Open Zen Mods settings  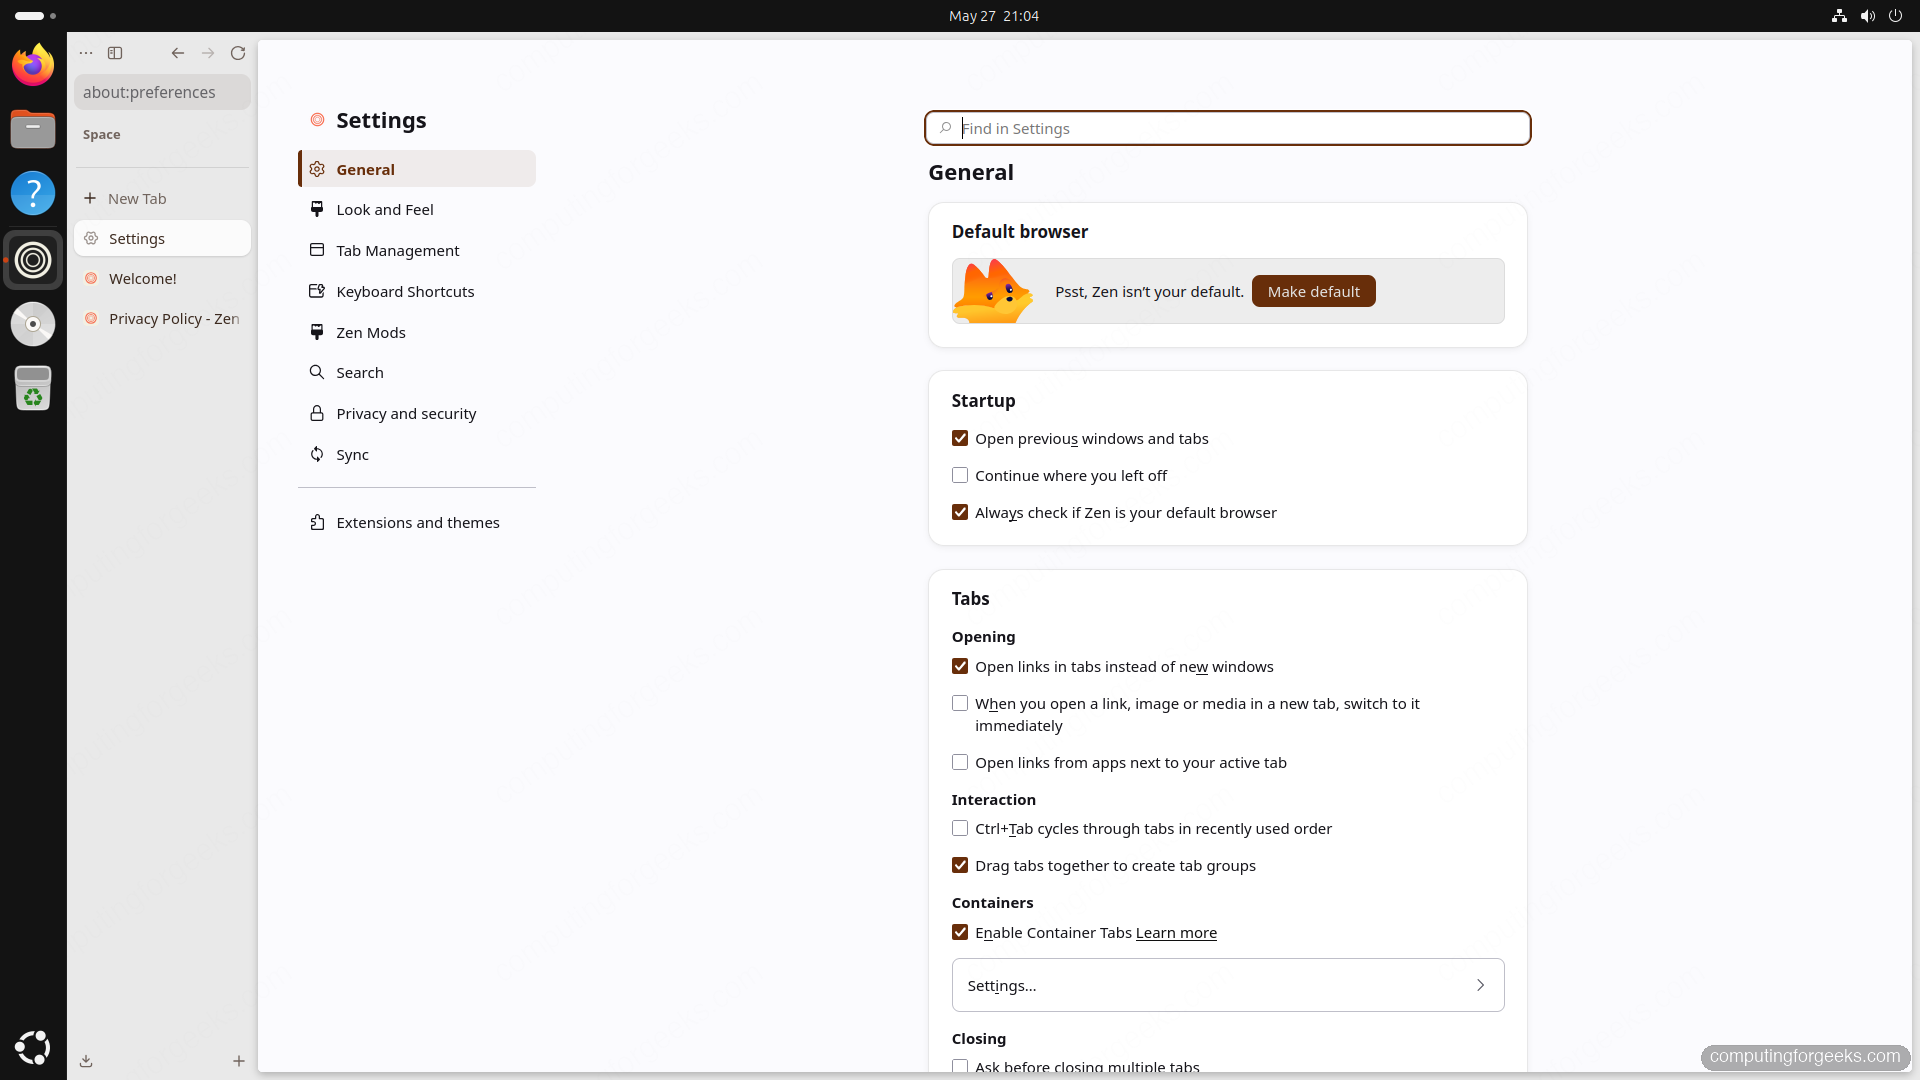point(417,332)
